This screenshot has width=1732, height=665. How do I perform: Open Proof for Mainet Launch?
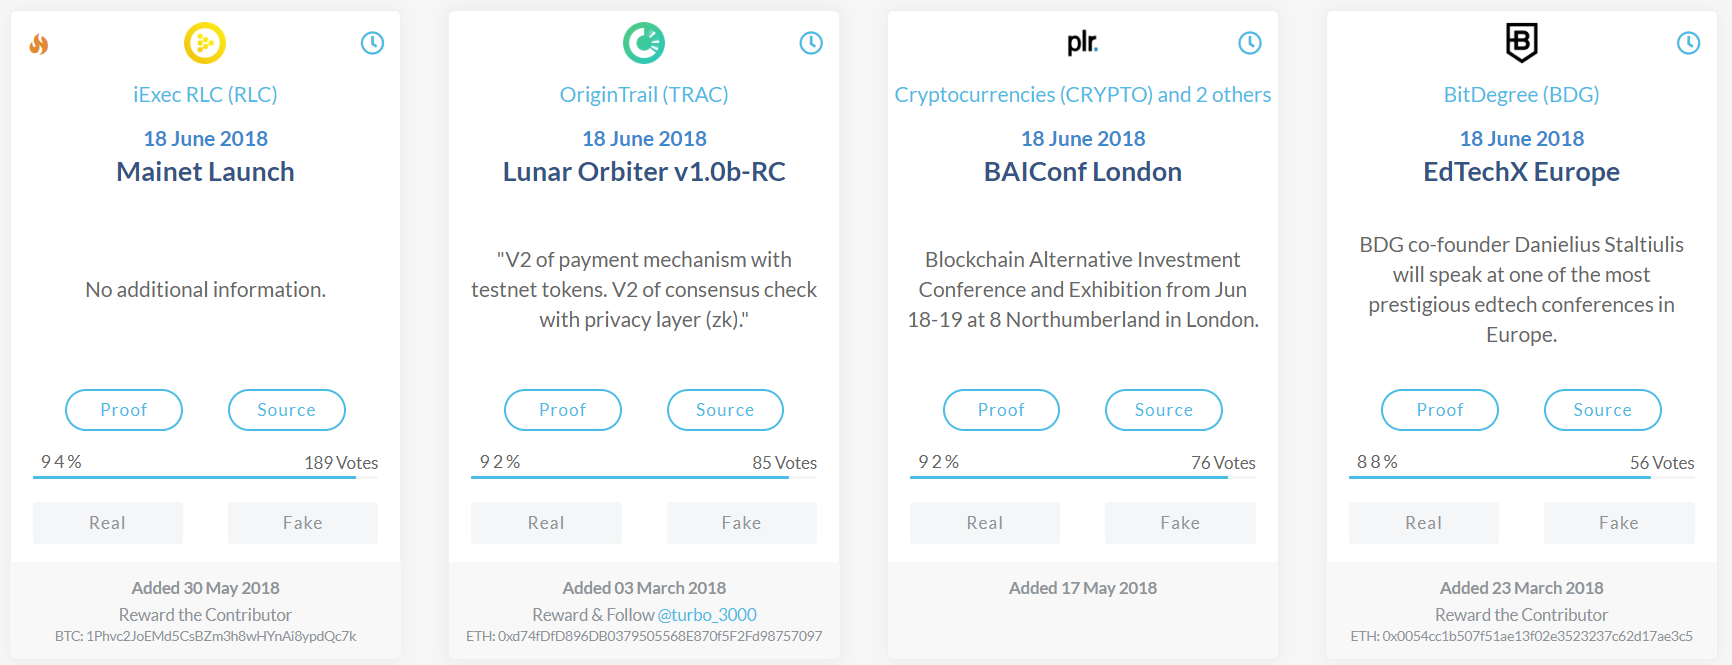[124, 410]
